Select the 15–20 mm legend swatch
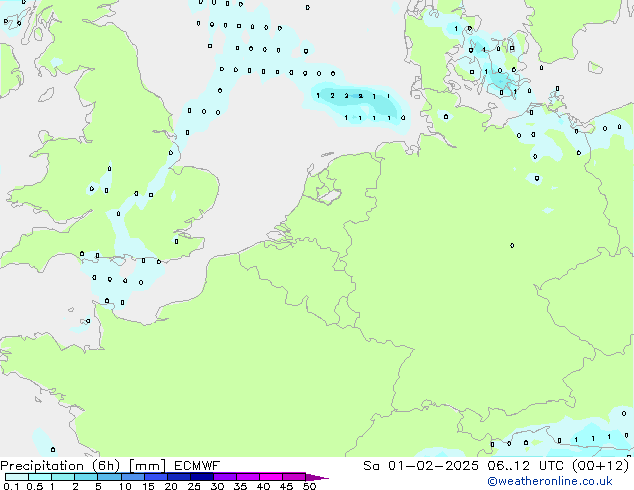This screenshot has width=634, height=490. tap(156, 477)
